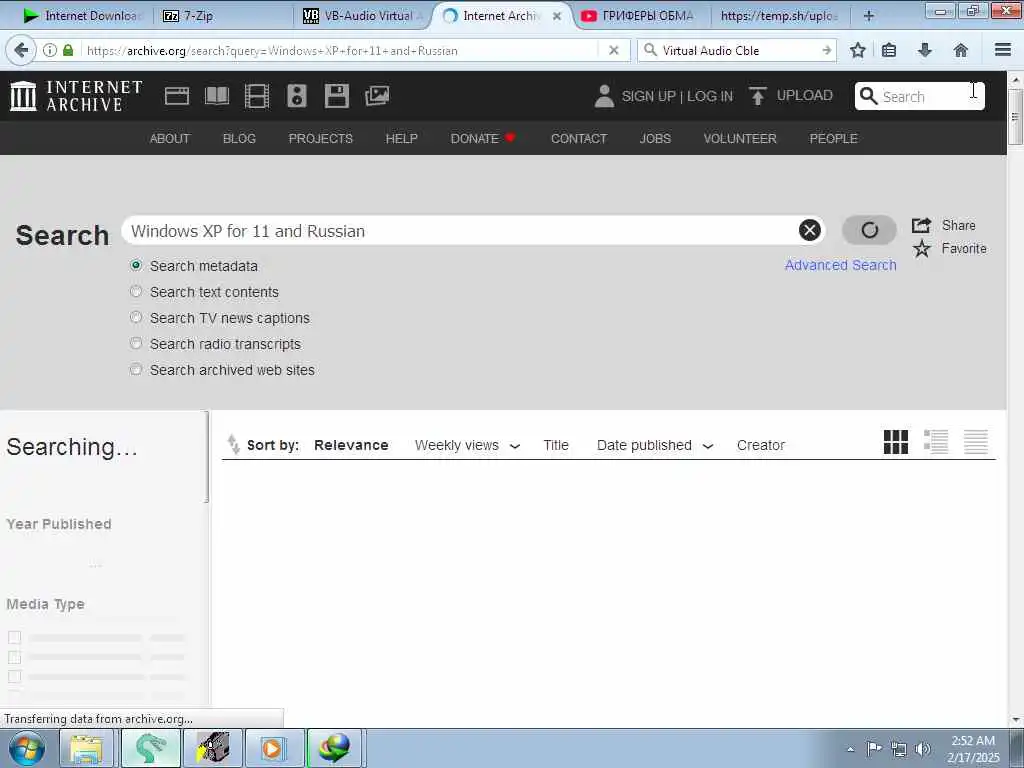Click the Favorite star icon
1024x768 pixels.
[x=921, y=249]
